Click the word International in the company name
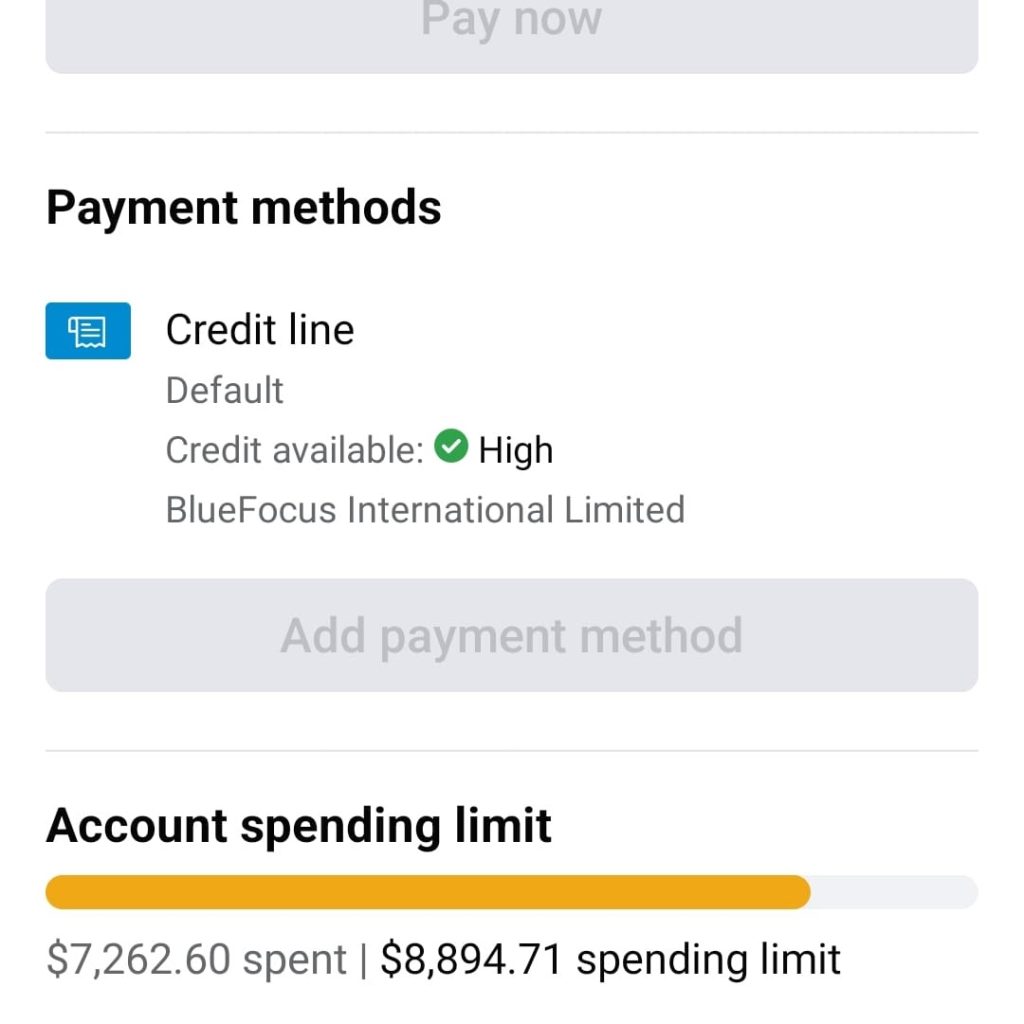The width and height of the screenshot is (1024, 1024). tap(450, 510)
